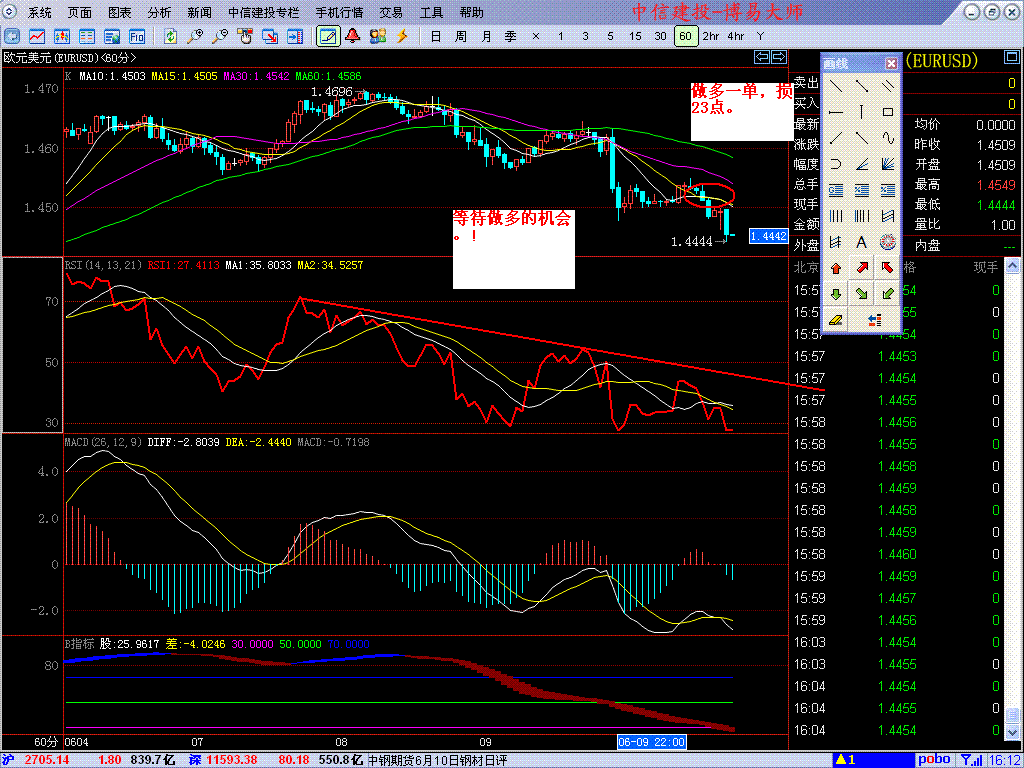This screenshot has height=768, width=1024.
Task: Open the 图表 menu
Action: coord(120,12)
